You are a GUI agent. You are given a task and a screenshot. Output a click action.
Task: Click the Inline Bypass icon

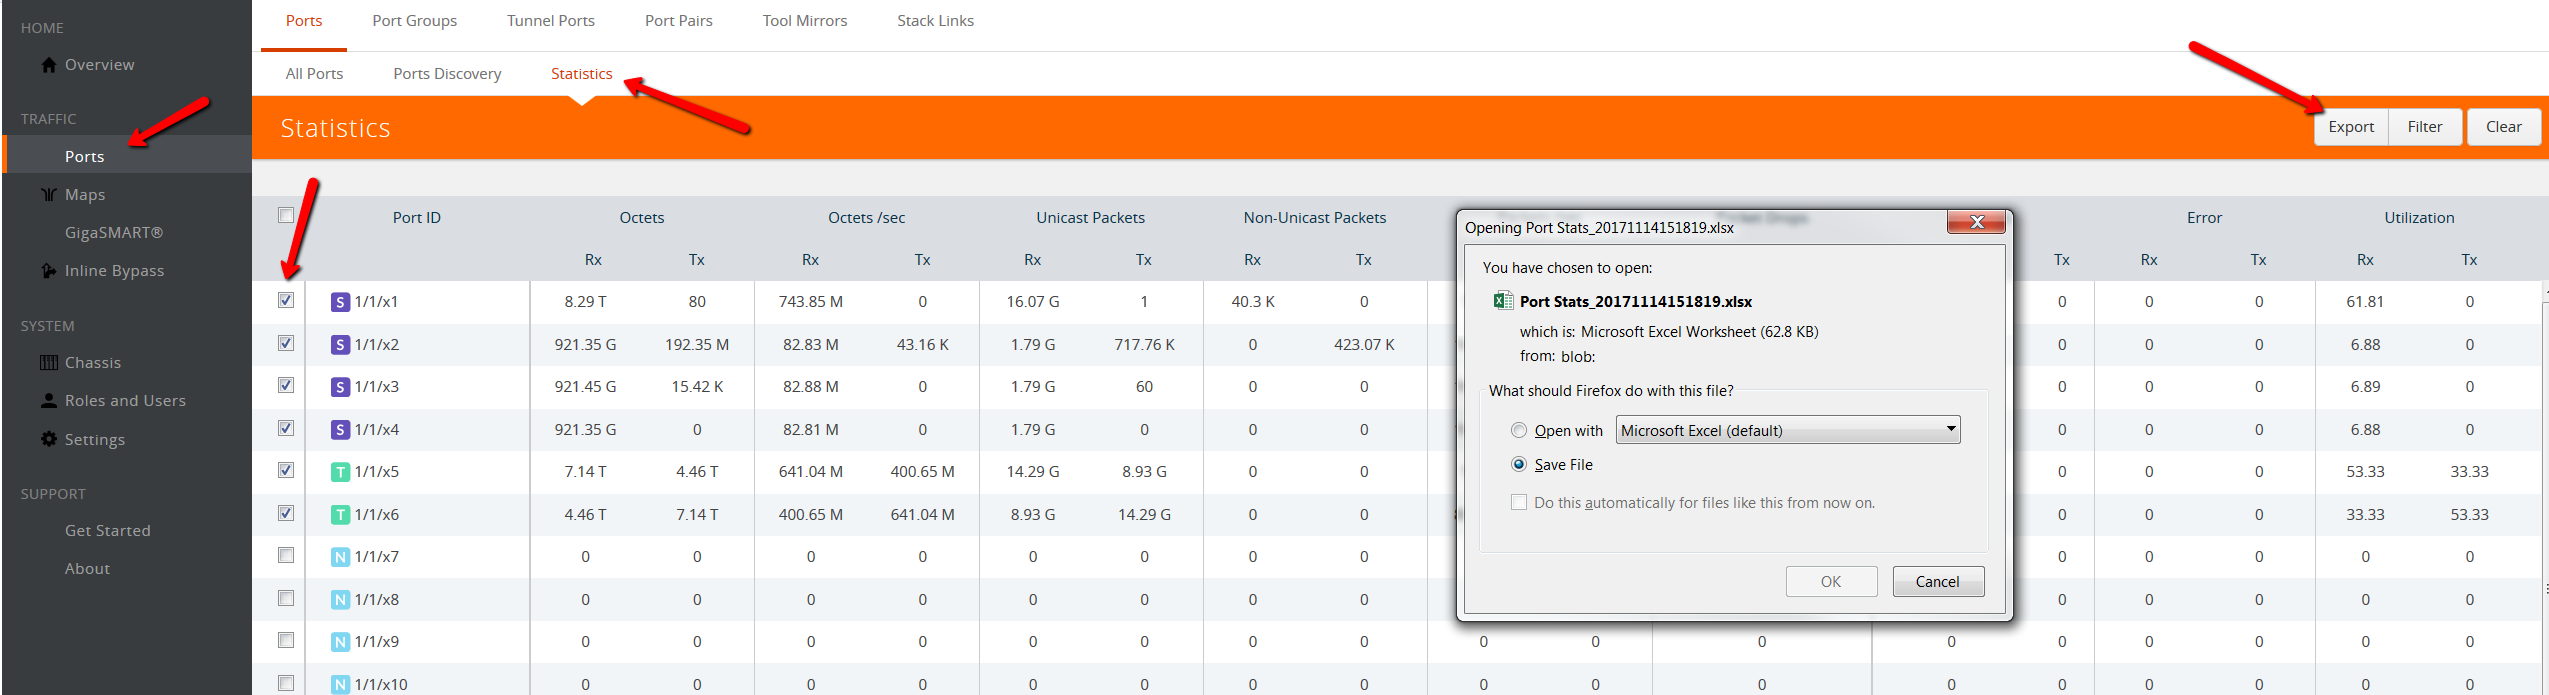pos(49,271)
